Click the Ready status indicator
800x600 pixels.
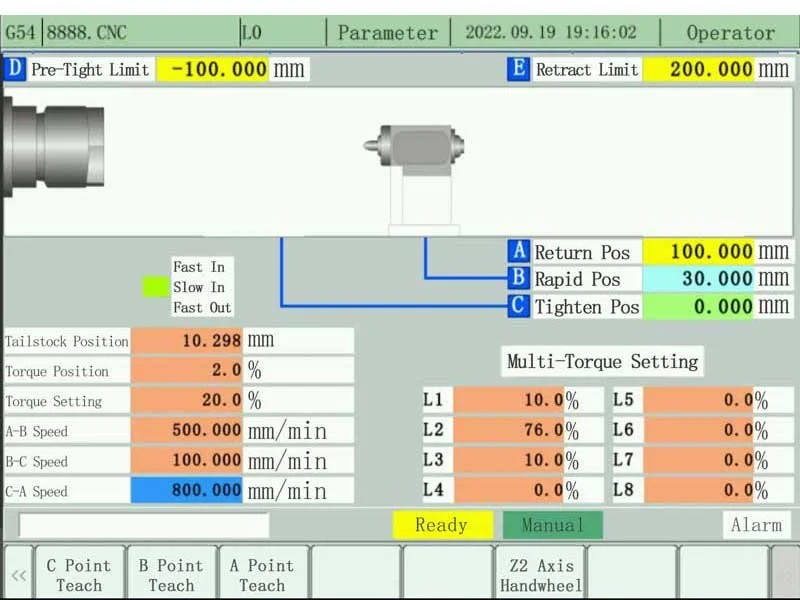click(442, 525)
